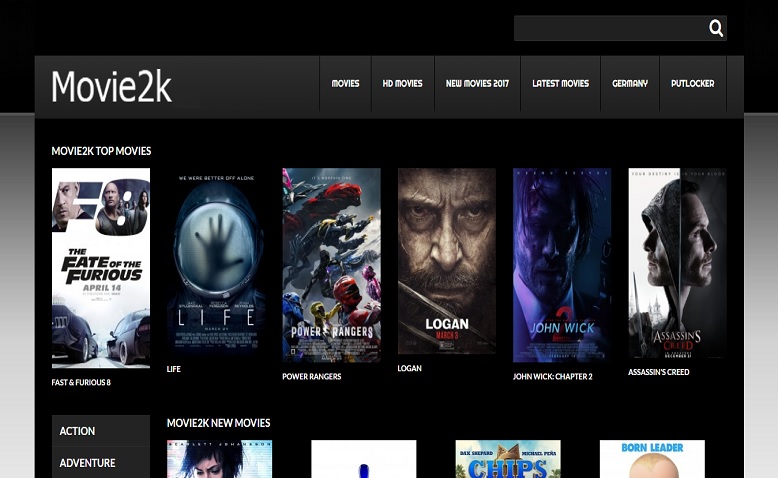
Task: Choose the Action genre category
Action: (x=77, y=431)
